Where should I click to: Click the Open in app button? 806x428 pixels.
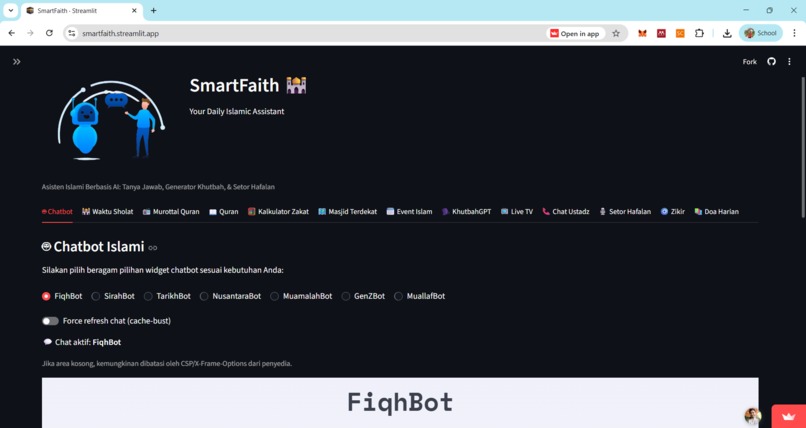pos(575,33)
